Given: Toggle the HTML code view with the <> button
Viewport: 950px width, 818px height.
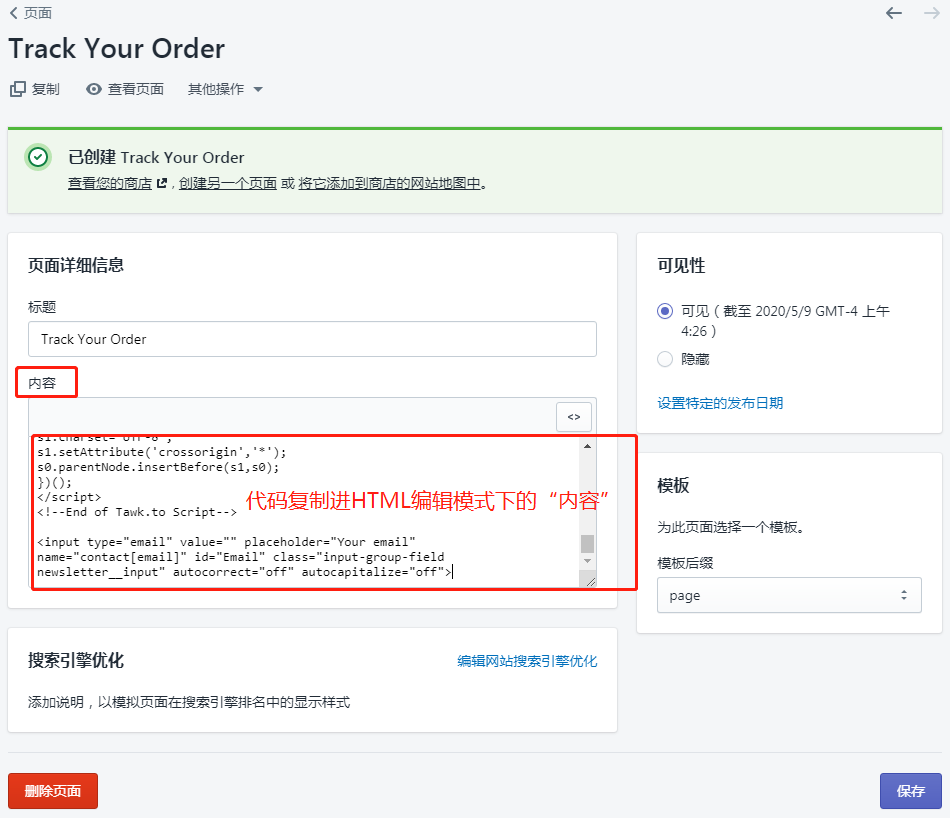Looking at the screenshot, I should (x=573, y=416).
